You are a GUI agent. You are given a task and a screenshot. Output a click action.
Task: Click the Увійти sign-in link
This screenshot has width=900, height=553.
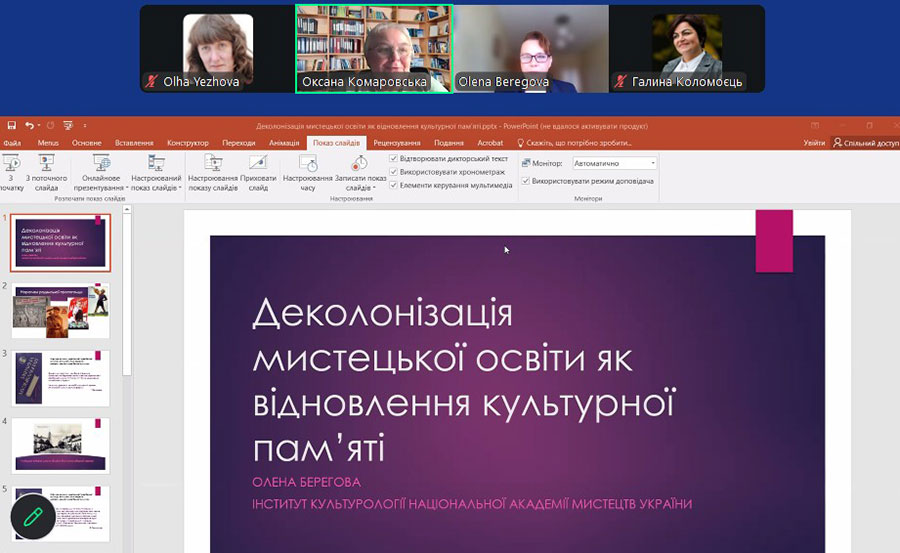click(x=814, y=143)
